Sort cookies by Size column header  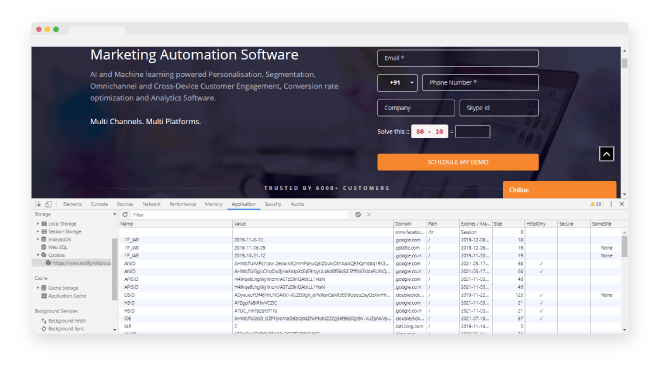508,224
